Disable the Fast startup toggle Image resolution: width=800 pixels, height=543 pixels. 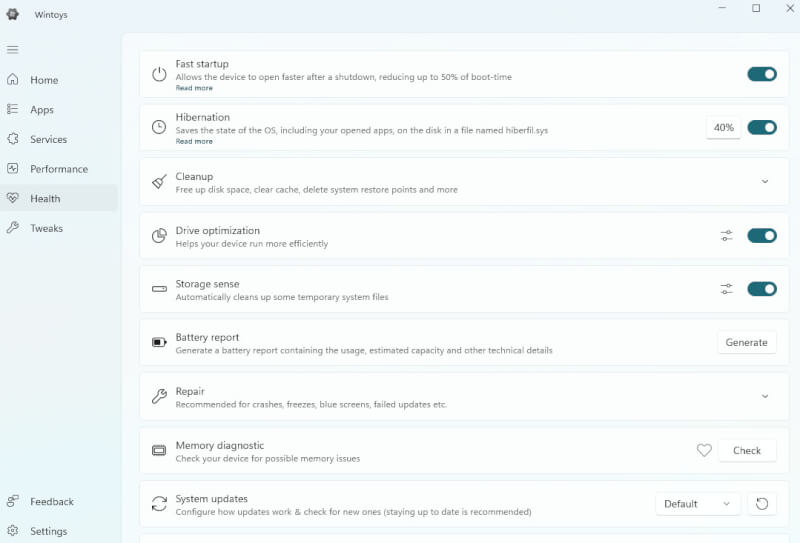(x=761, y=74)
